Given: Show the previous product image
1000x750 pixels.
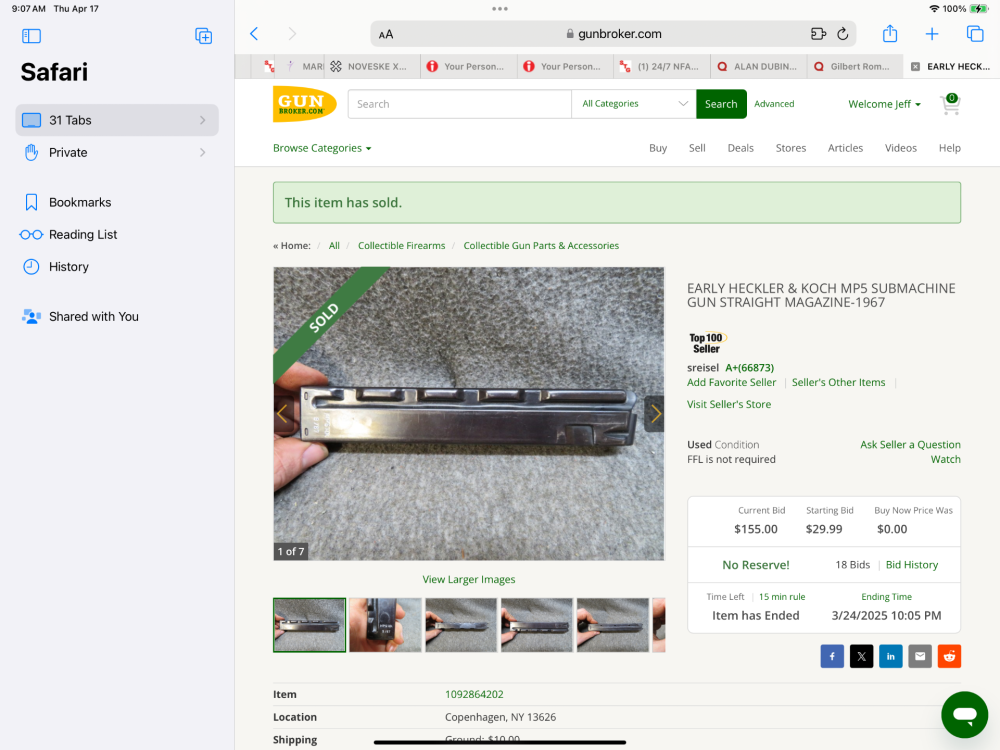Looking at the screenshot, I should pos(283,414).
